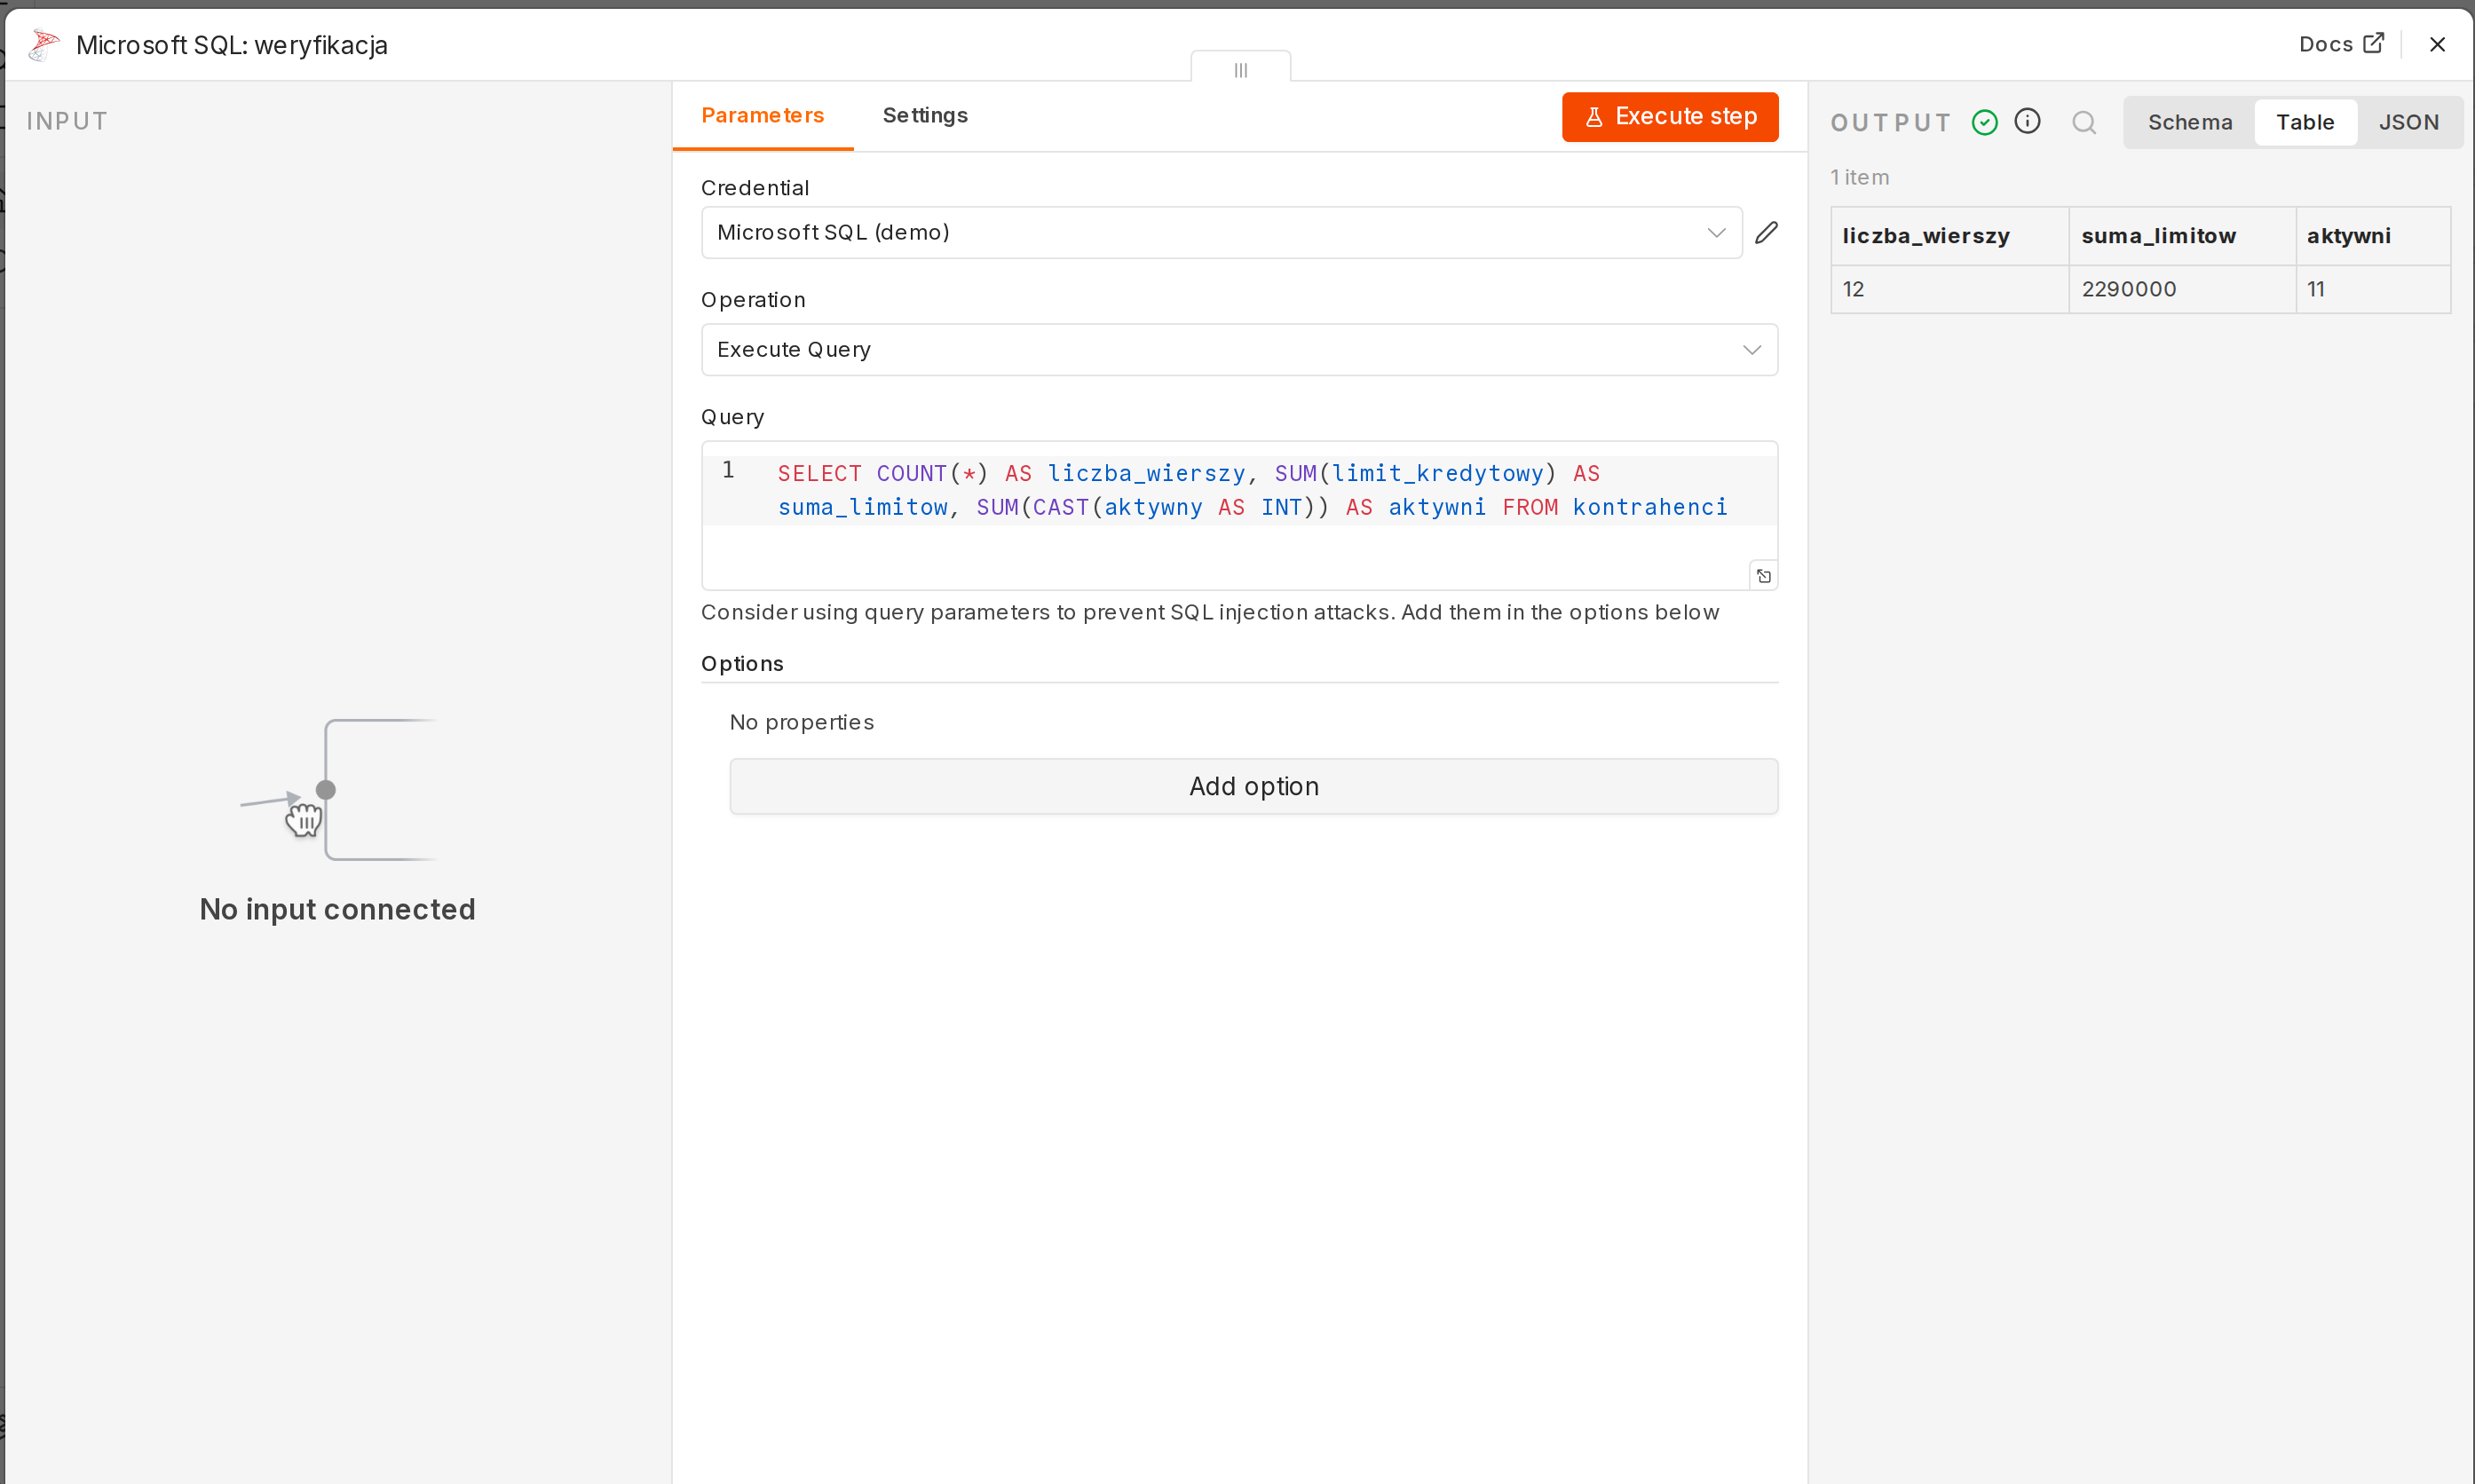Search output with the magnifier icon
The height and width of the screenshot is (1484, 2475).
[x=2084, y=122]
